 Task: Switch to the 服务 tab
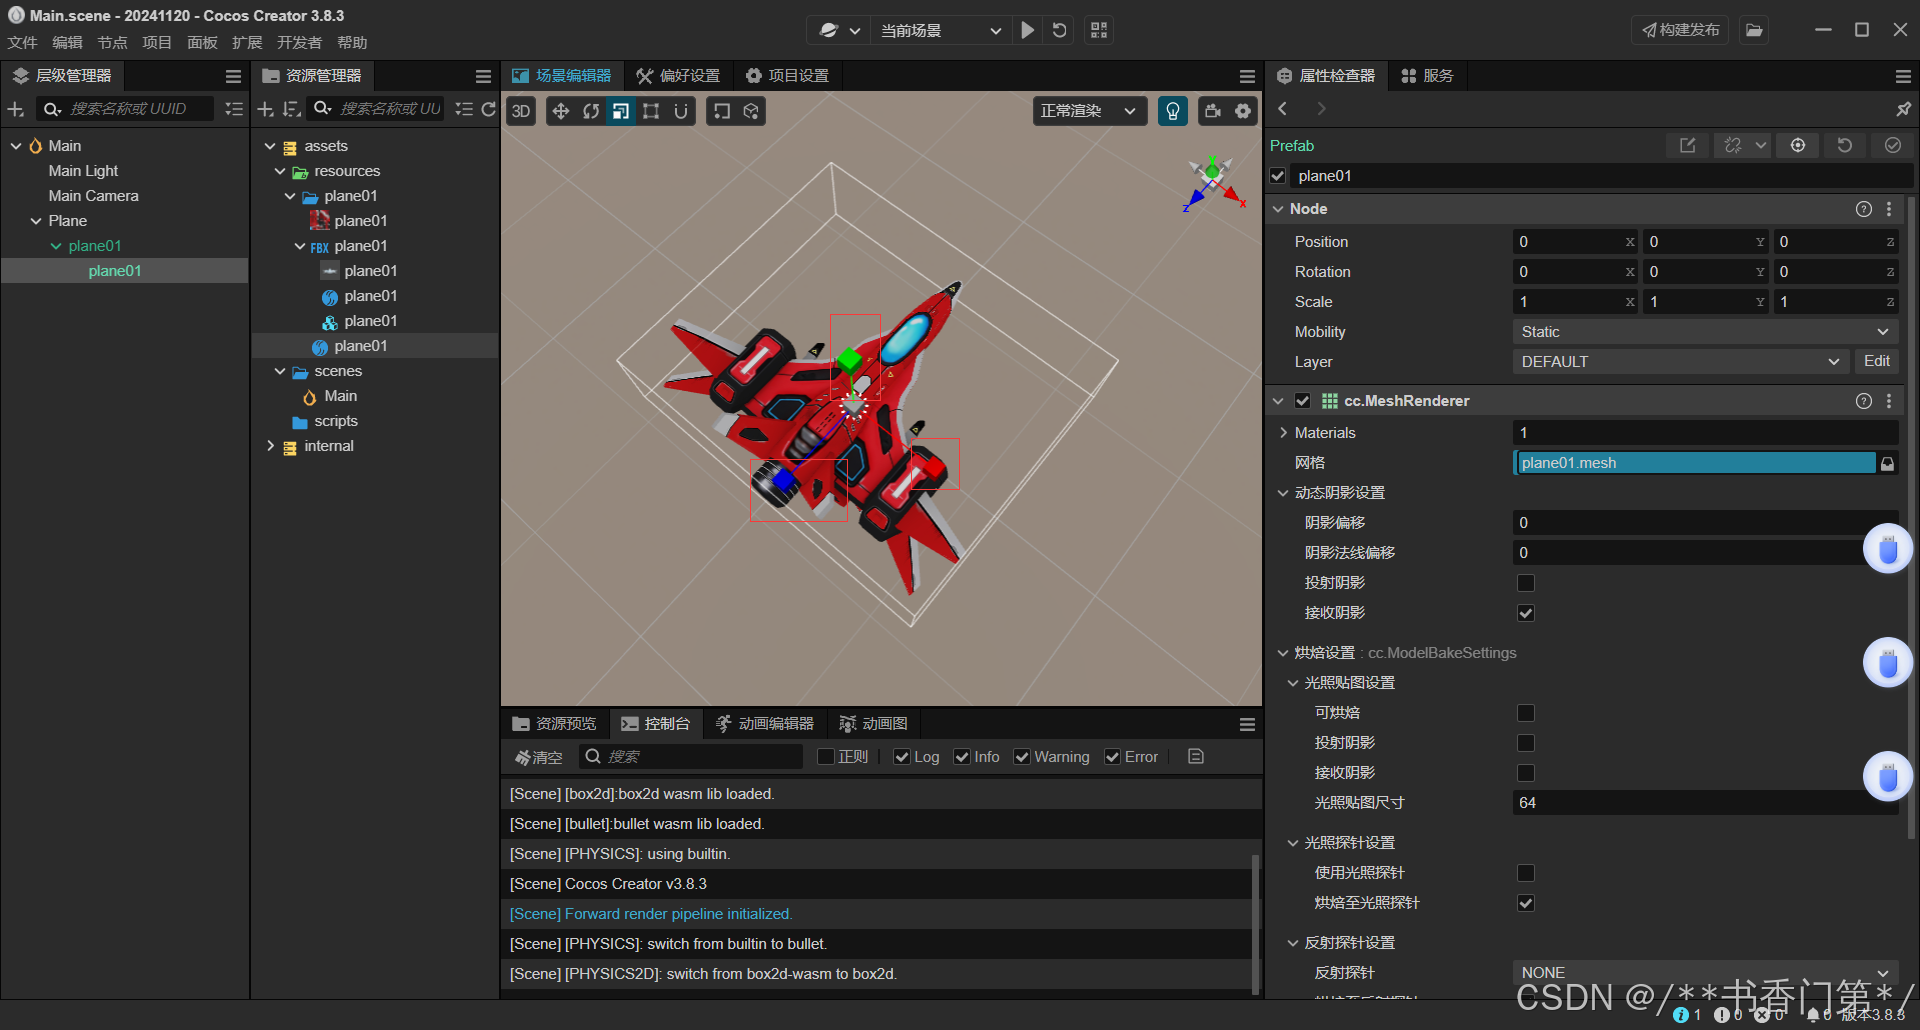(x=1427, y=76)
